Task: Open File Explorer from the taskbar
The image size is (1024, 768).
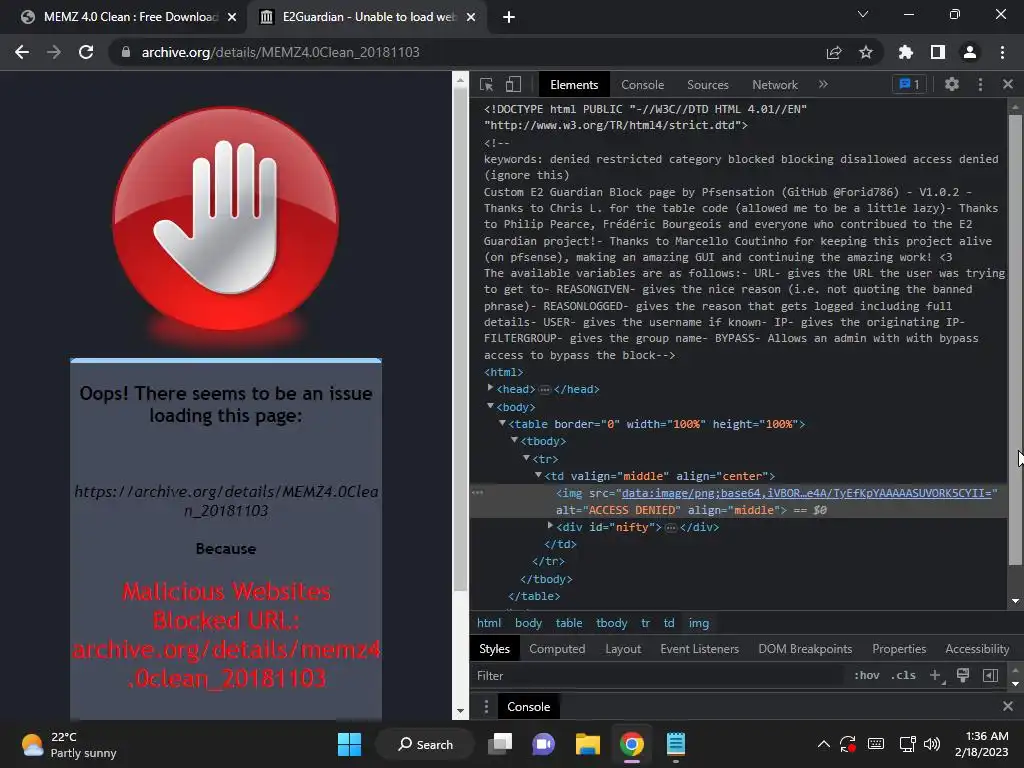Action: click(x=588, y=744)
